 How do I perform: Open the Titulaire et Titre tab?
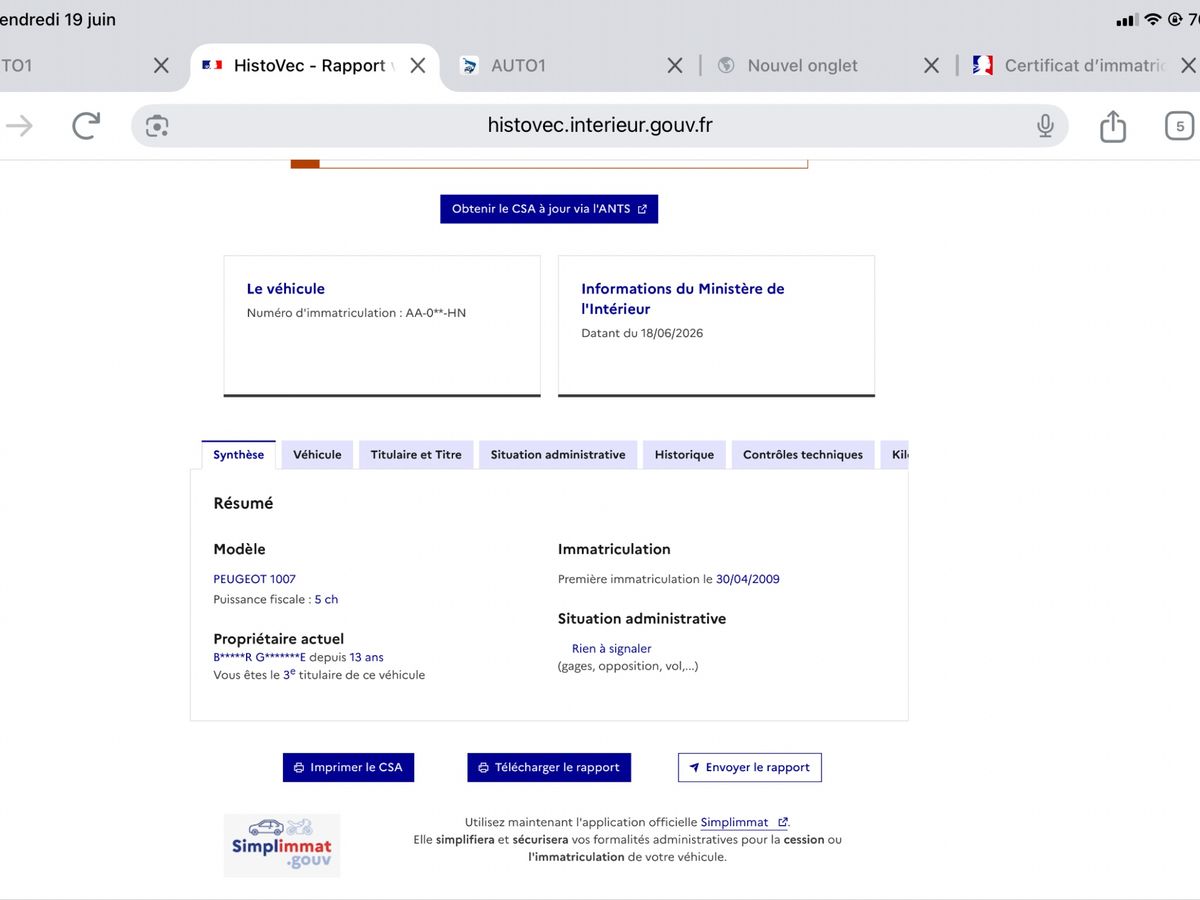(416, 455)
